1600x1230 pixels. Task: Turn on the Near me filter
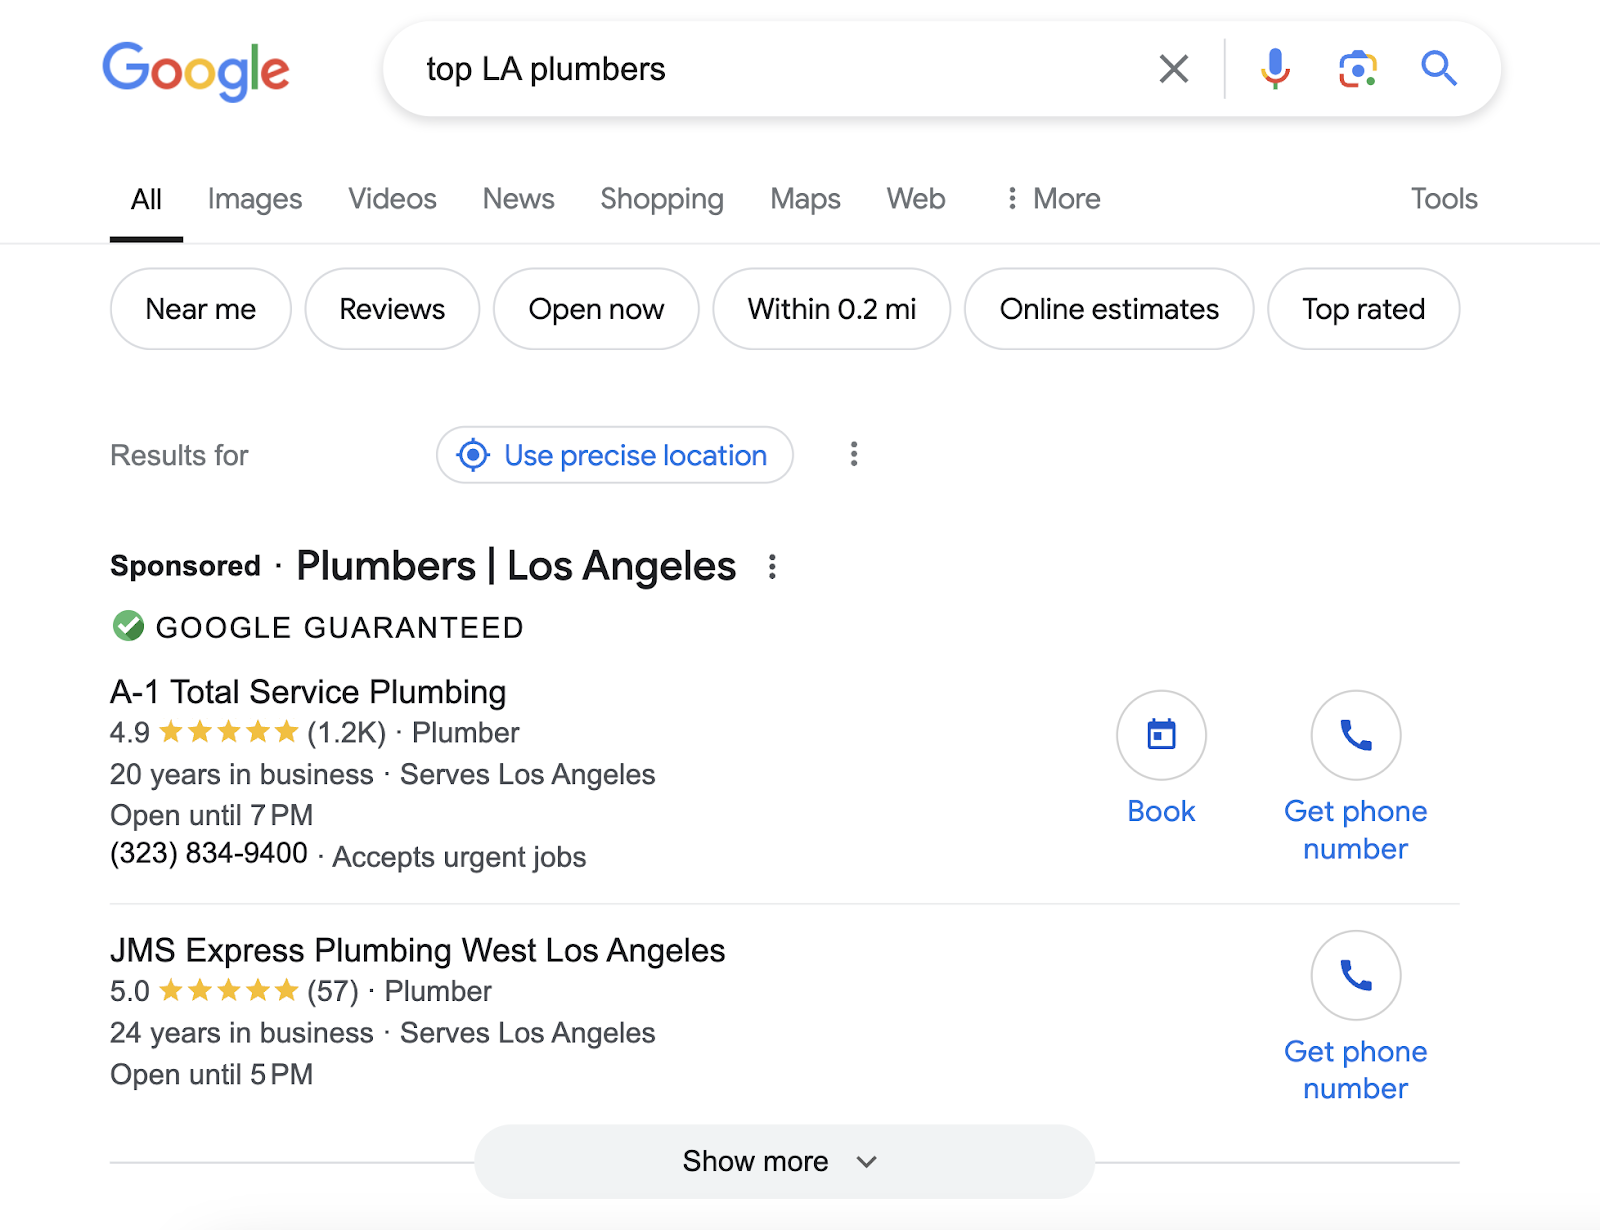200,309
